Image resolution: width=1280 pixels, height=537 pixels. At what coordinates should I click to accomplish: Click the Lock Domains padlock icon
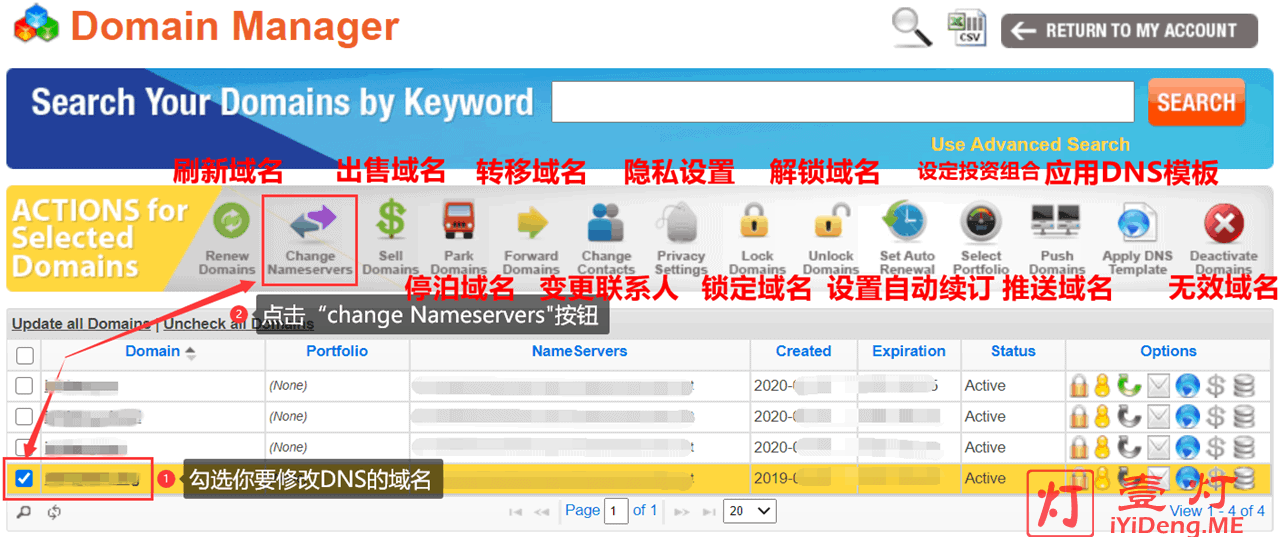click(x=756, y=221)
